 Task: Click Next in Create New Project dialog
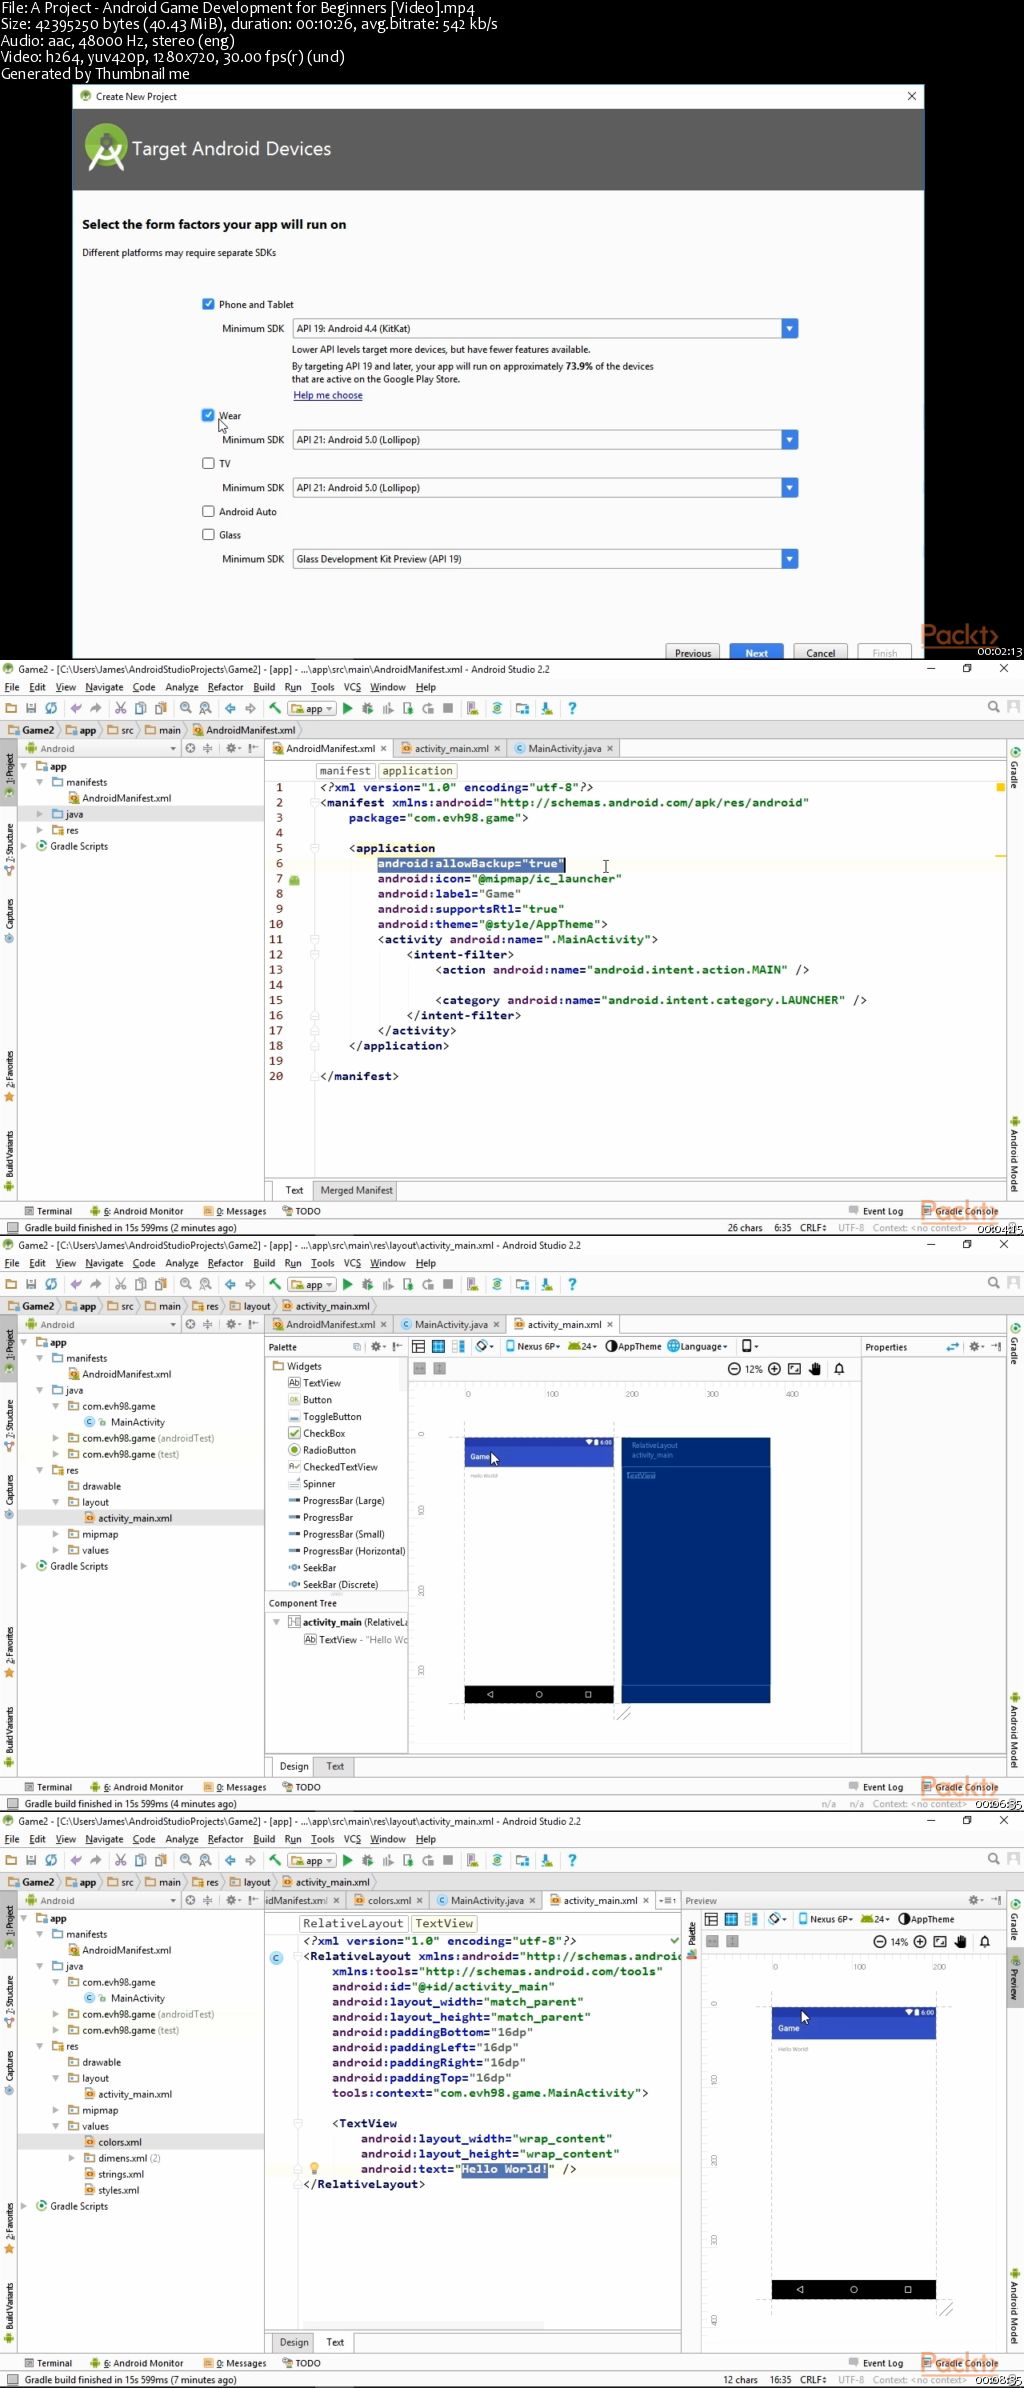point(757,652)
